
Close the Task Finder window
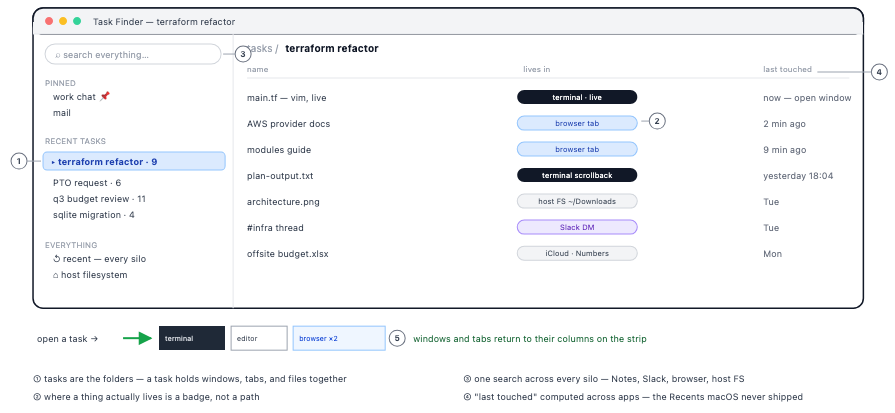(49, 21)
